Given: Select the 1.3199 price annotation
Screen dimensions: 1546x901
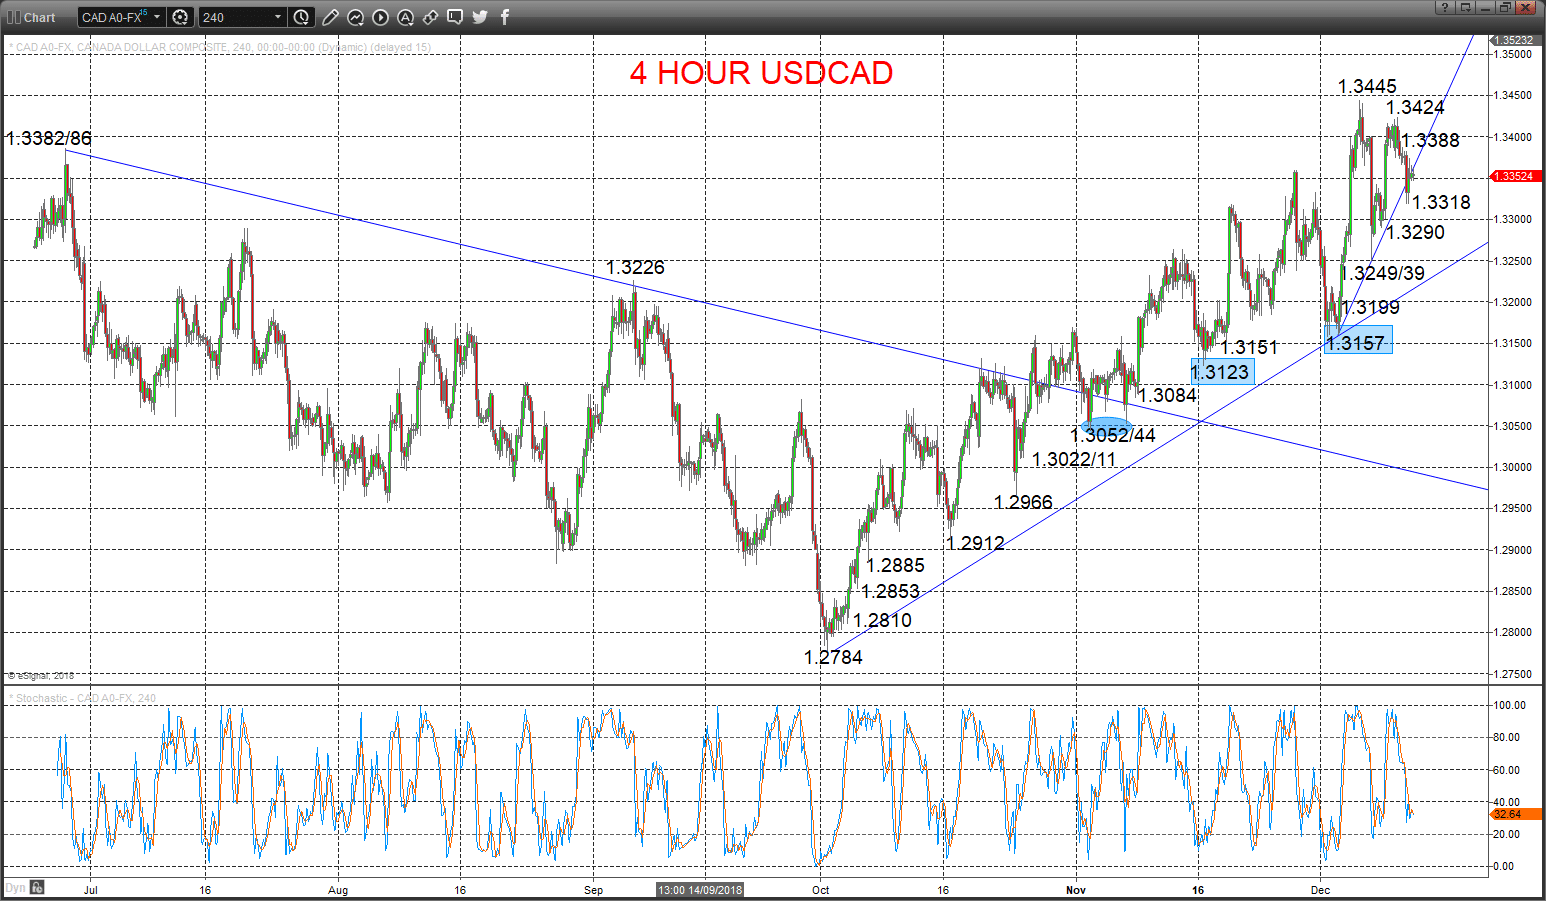Looking at the screenshot, I should click(1370, 307).
